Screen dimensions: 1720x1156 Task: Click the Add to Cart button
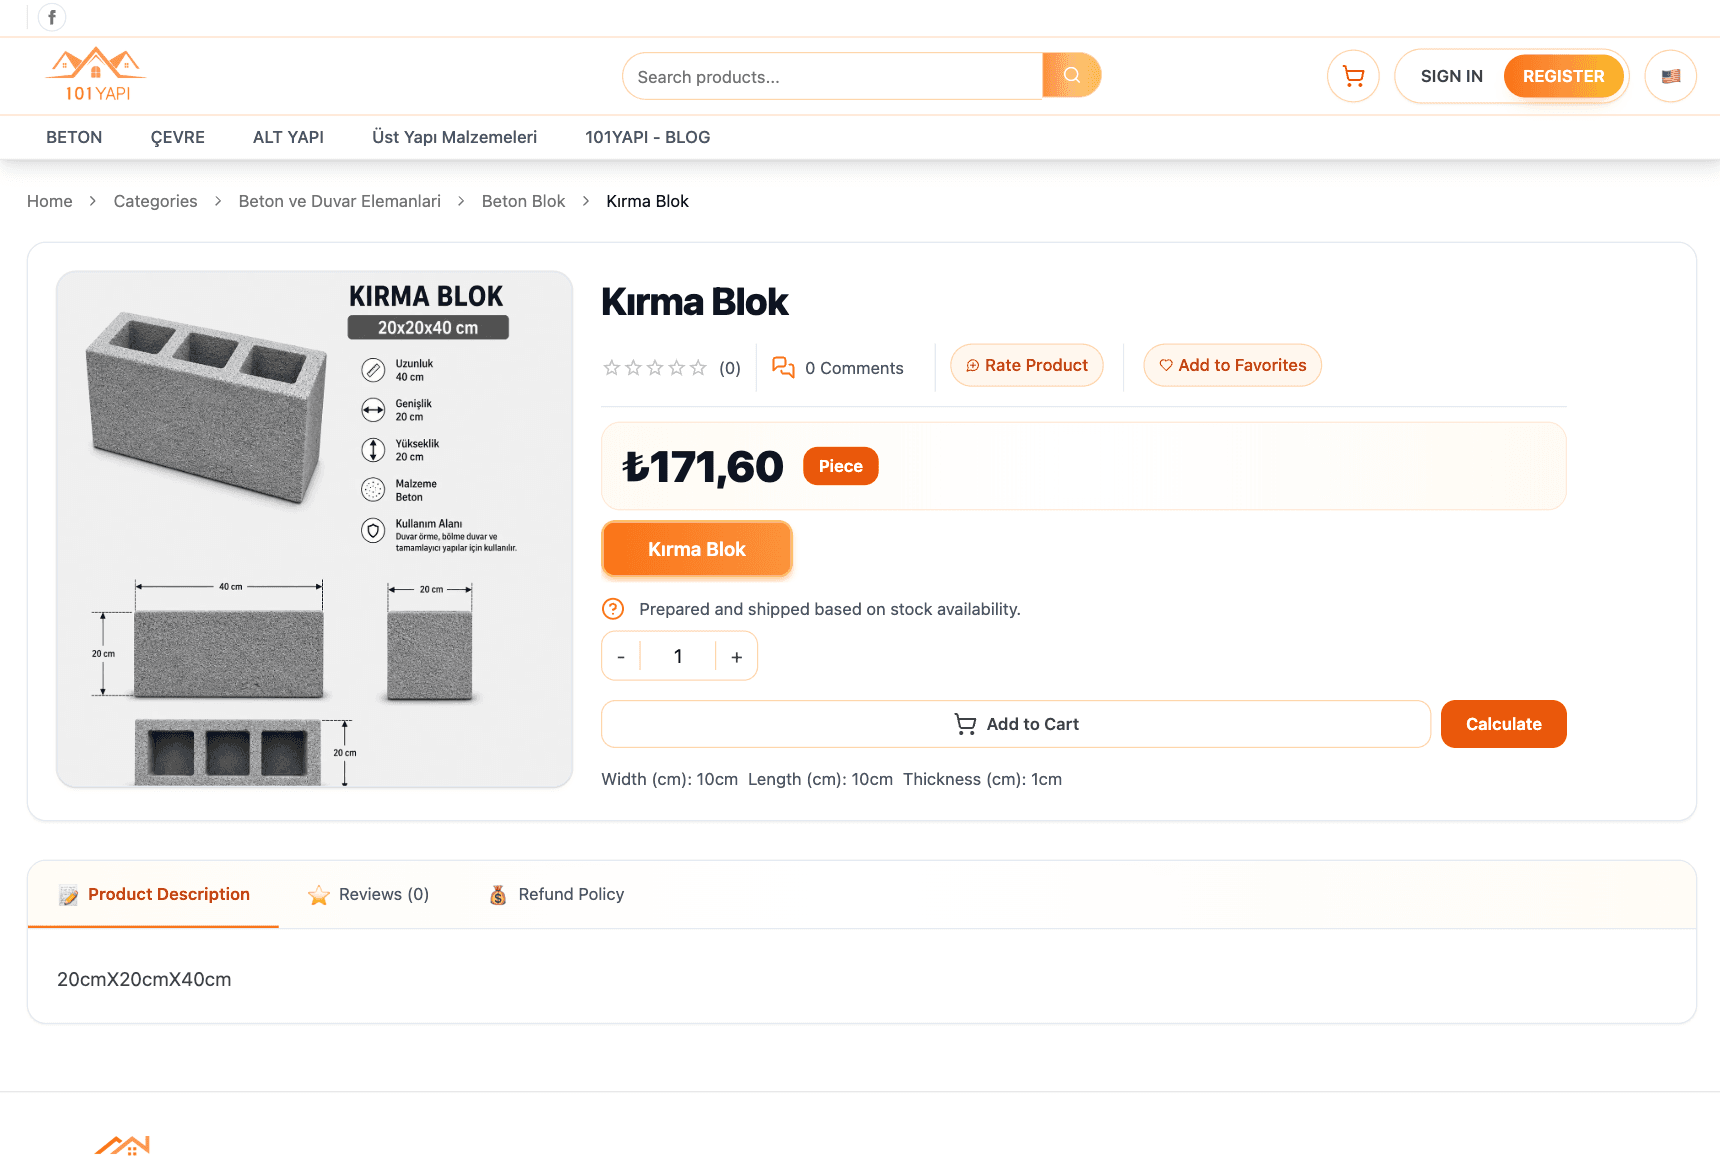pyautogui.click(x=1016, y=724)
